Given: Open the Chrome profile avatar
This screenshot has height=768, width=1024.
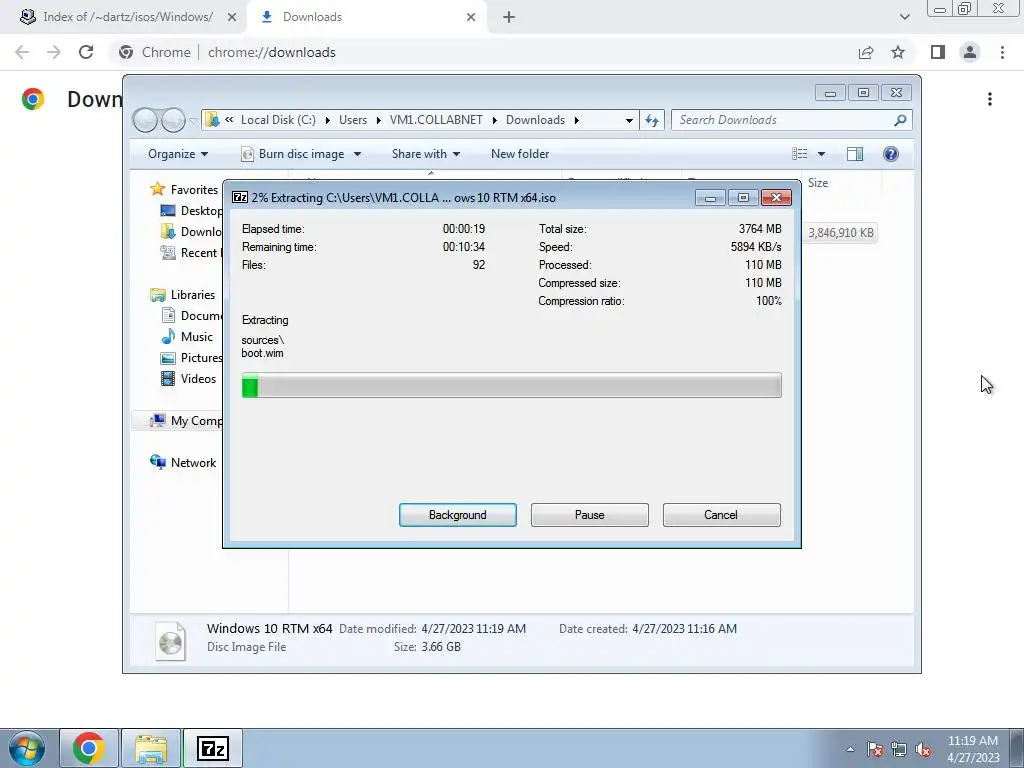Looking at the screenshot, I should tap(970, 52).
